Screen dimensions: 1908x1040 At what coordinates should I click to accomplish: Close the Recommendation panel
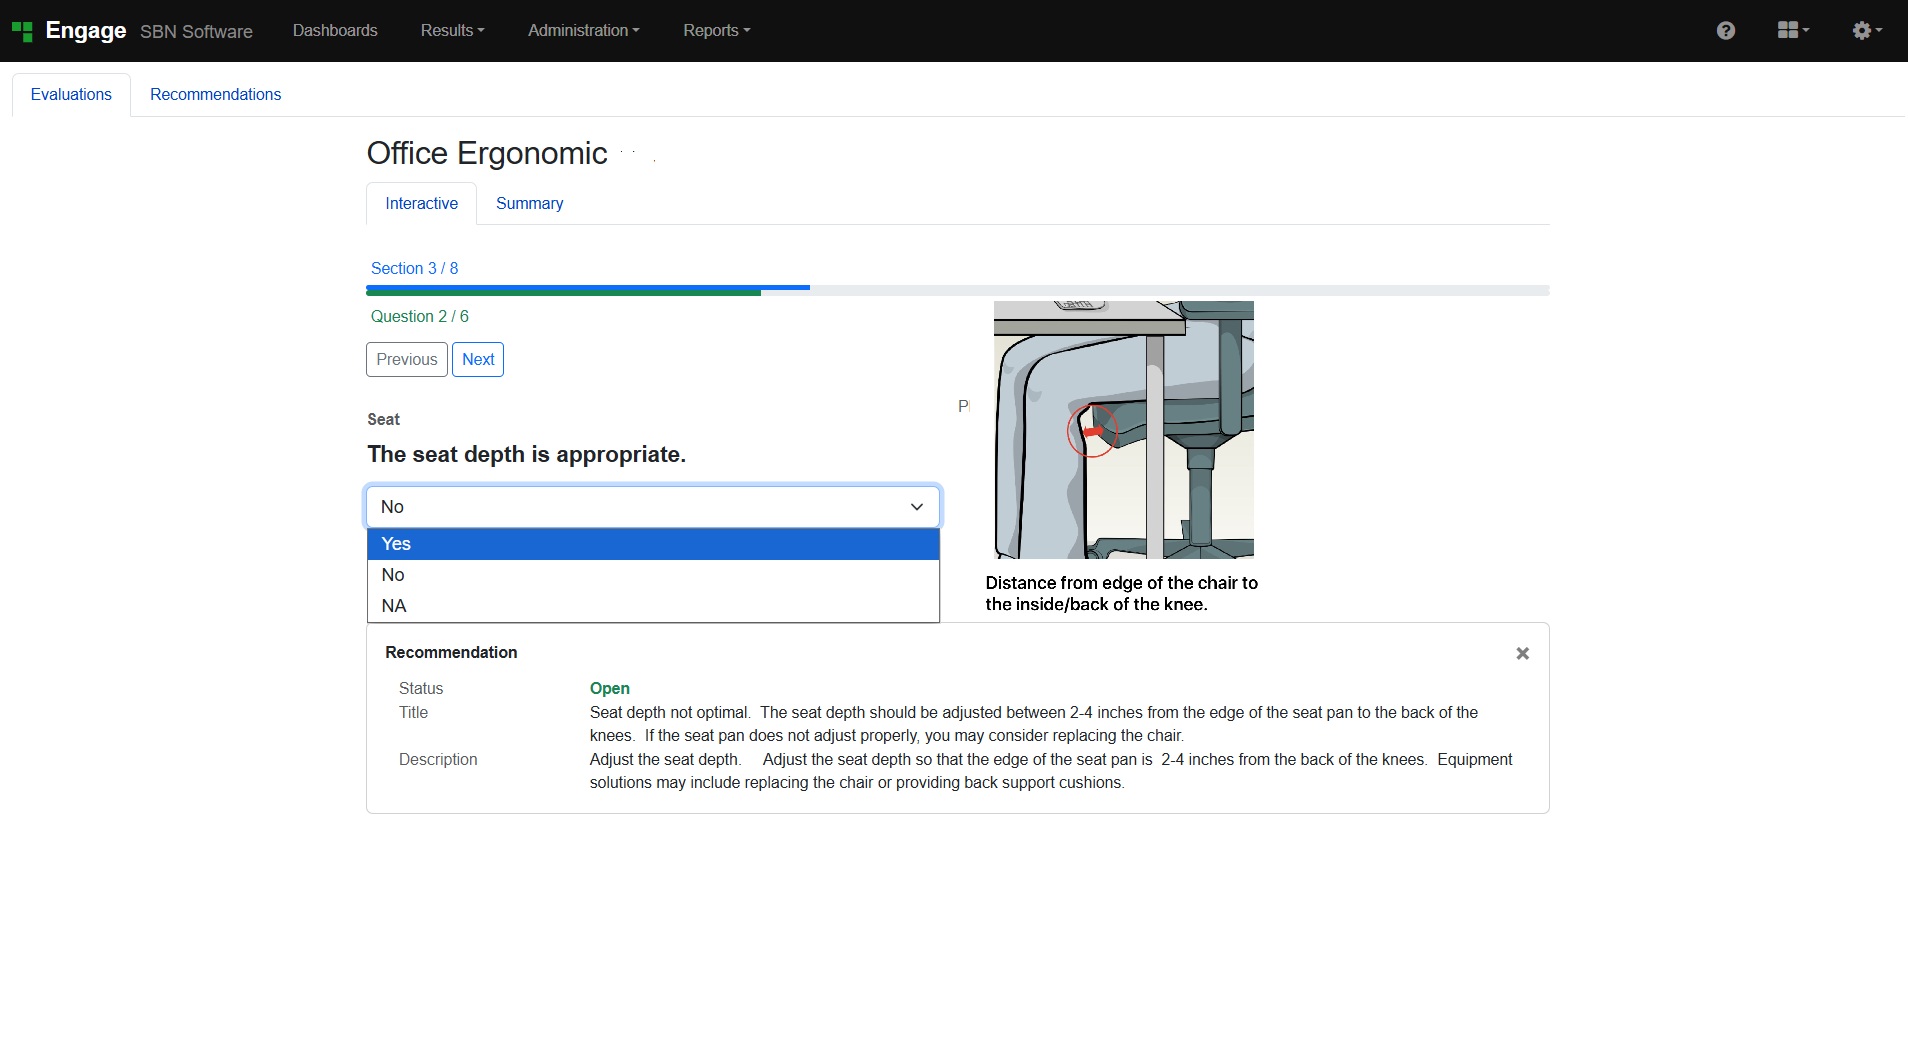click(x=1522, y=653)
